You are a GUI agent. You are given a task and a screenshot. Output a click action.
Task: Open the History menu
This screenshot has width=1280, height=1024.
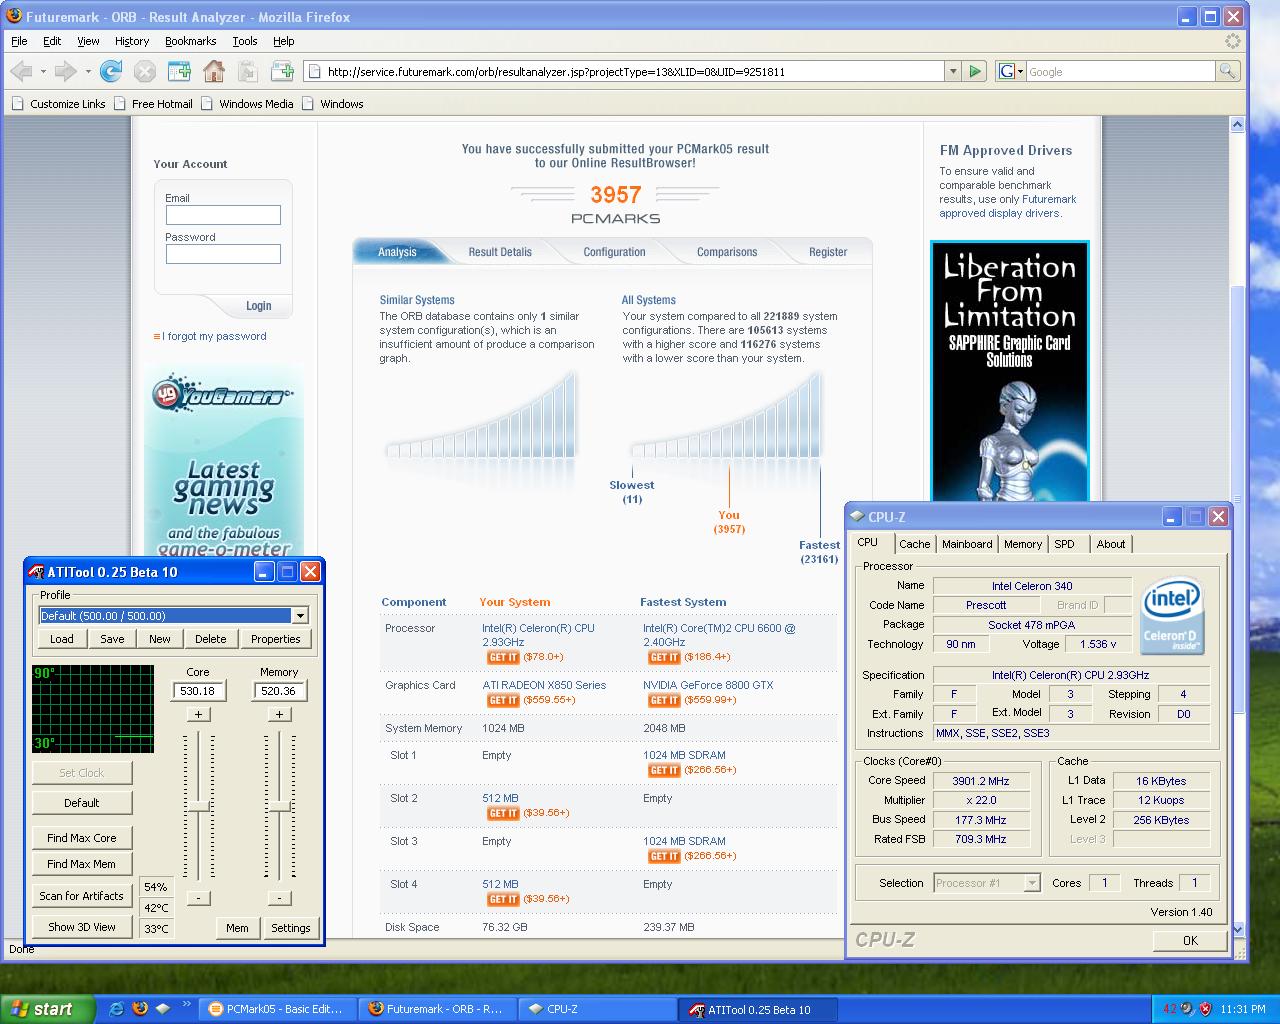pyautogui.click(x=132, y=41)
